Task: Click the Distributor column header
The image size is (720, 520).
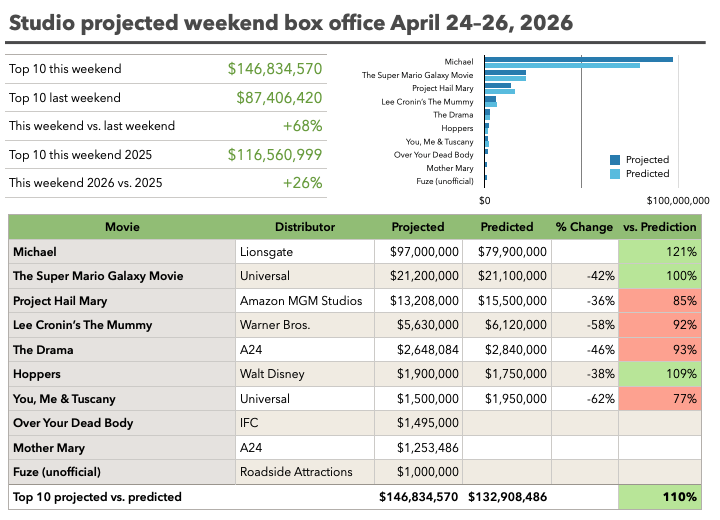Action: tap(305, 227)
